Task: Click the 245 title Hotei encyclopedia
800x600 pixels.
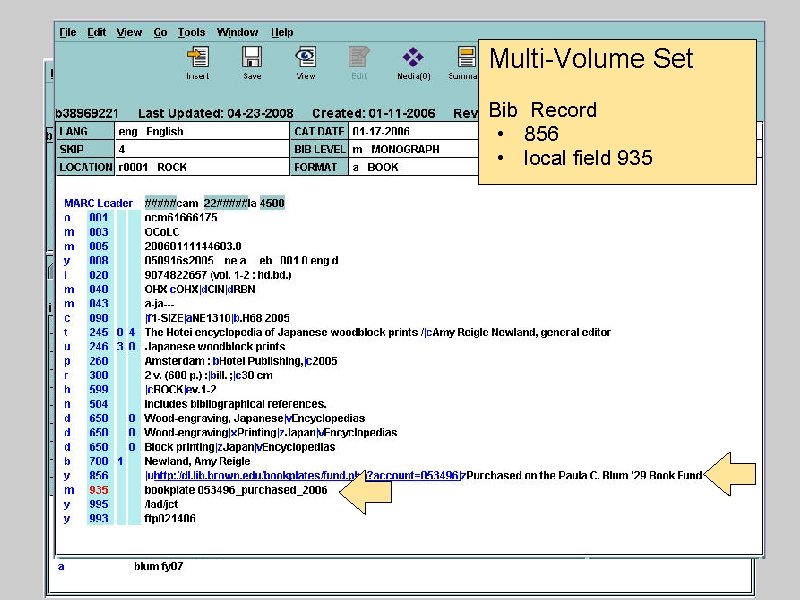Action: click(378, 332)
